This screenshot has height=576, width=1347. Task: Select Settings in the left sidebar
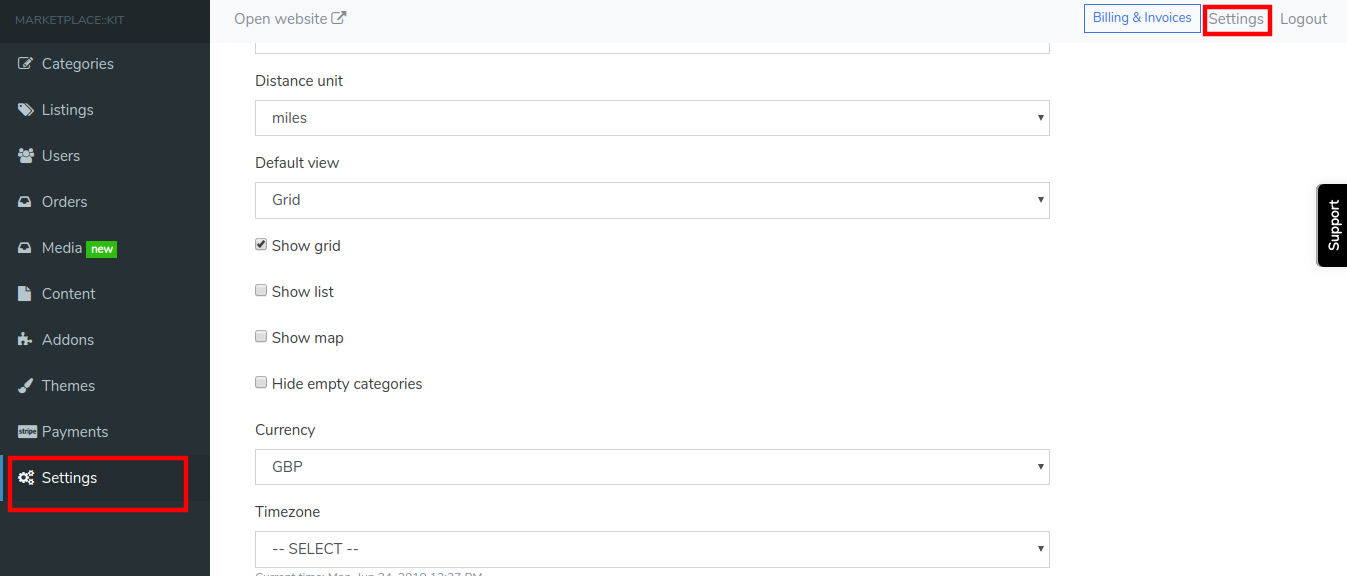coord(70,478)
